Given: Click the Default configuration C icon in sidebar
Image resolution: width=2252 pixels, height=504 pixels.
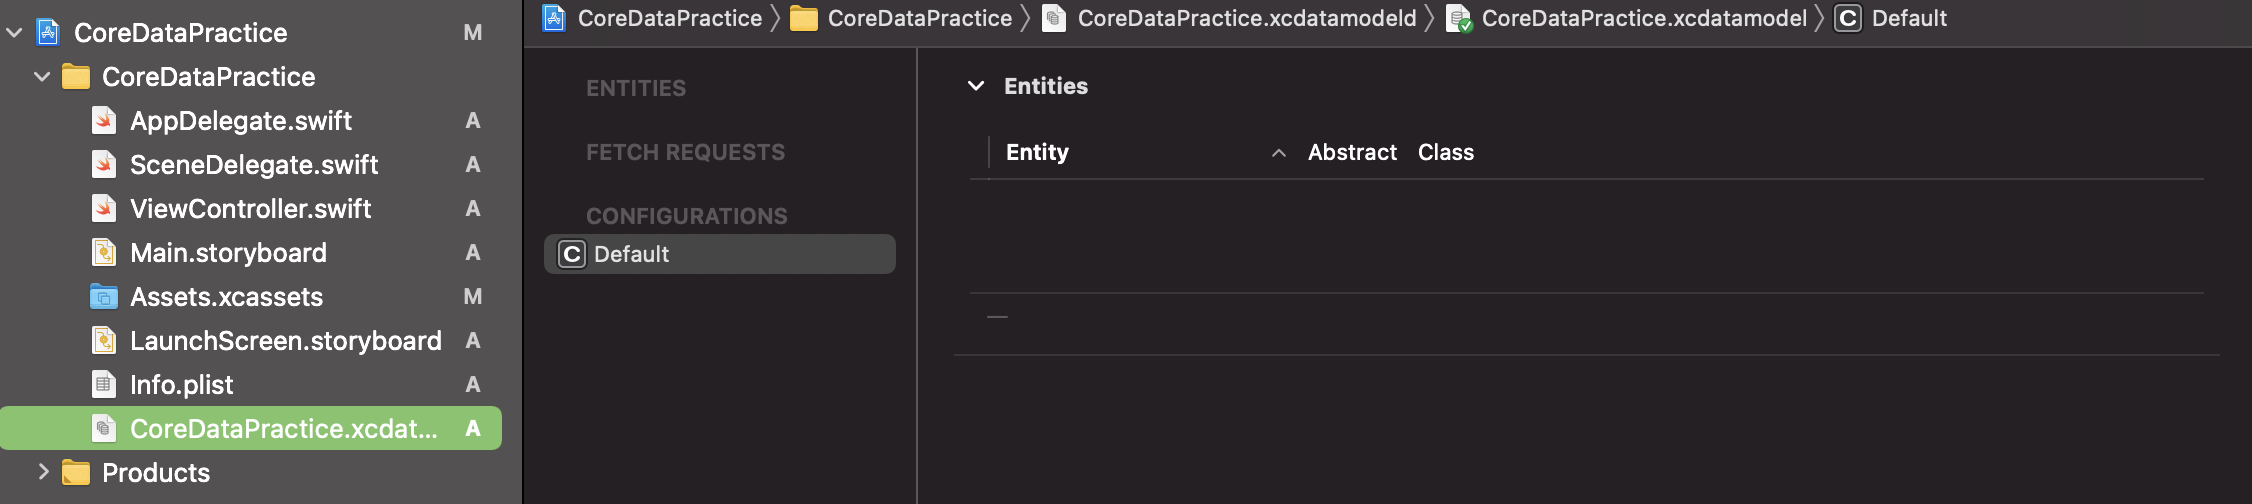Looking at the screenshot, I should coord(571,254).
